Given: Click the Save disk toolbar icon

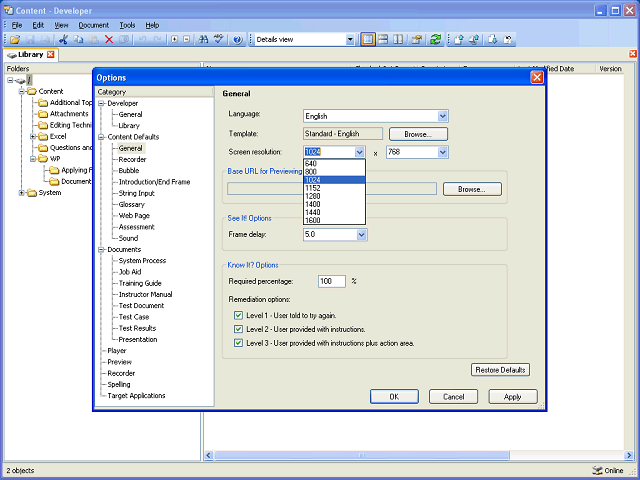Looking at the screenshot, I should pyautogui.click(x=30, y=40).
